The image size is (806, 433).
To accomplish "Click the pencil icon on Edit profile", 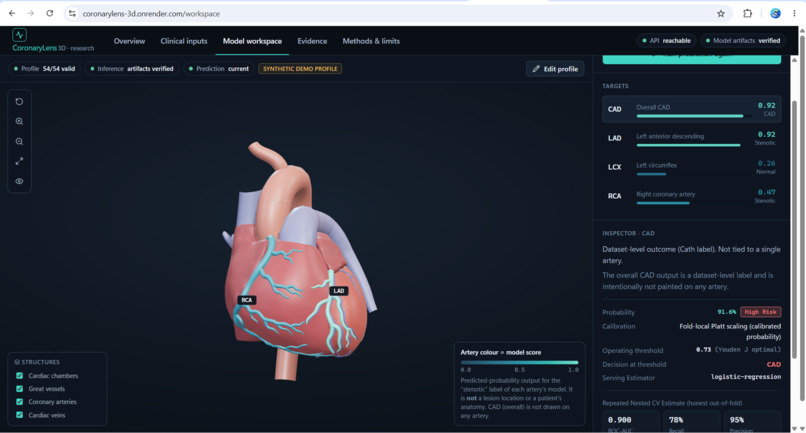I will [536, 69].
